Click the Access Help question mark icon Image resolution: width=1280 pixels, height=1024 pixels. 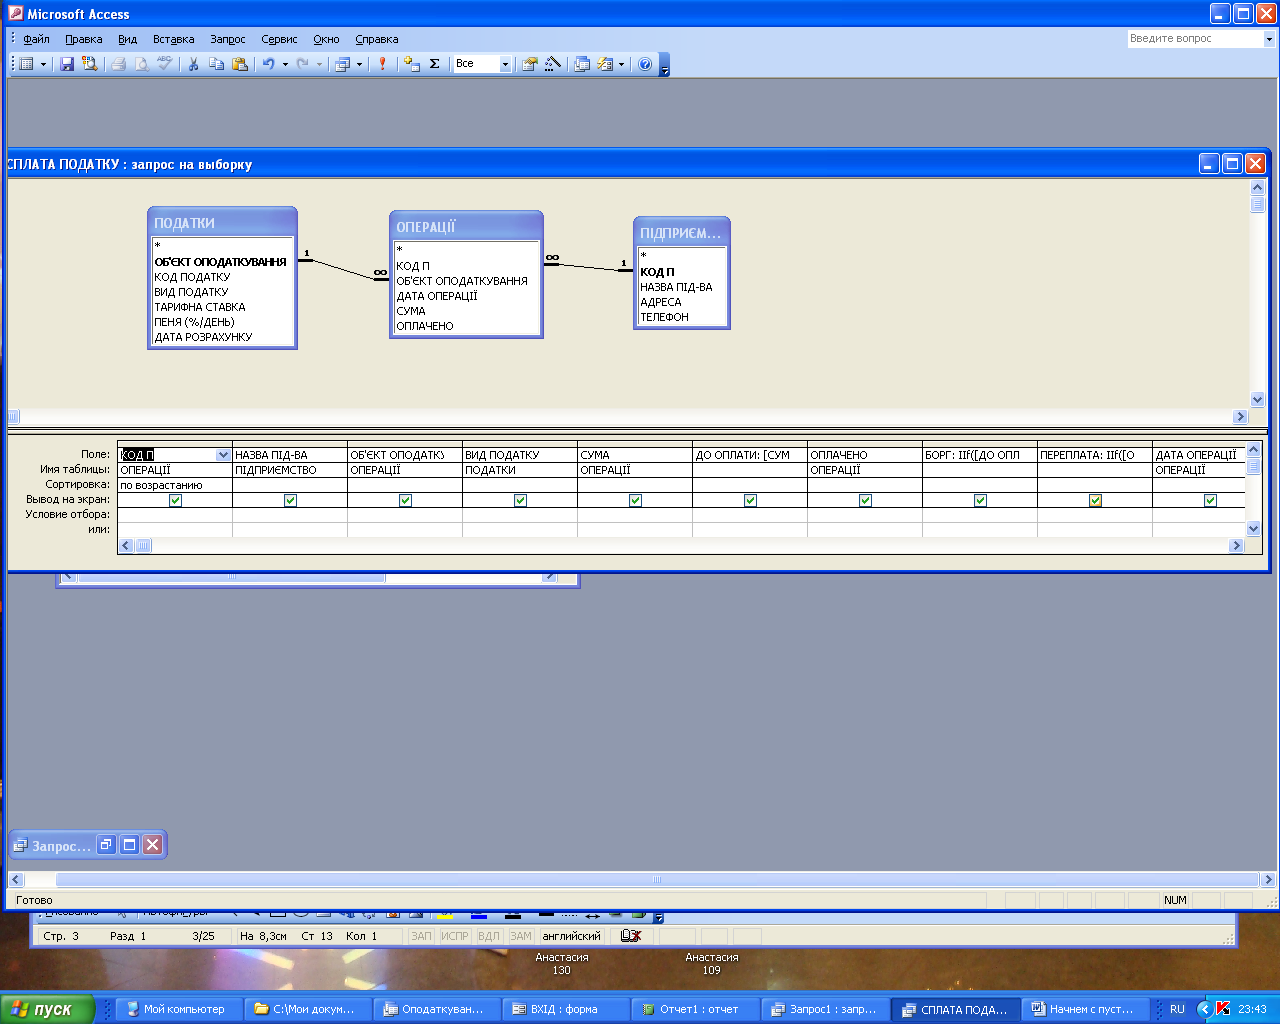(x=645, y=64)
